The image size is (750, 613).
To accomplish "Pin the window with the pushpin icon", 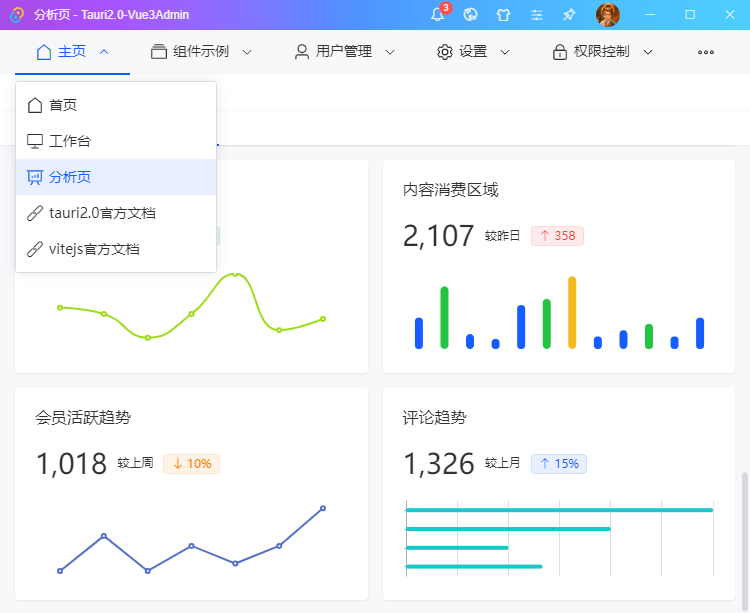I will pyautogui.click(x=569, y=15).
